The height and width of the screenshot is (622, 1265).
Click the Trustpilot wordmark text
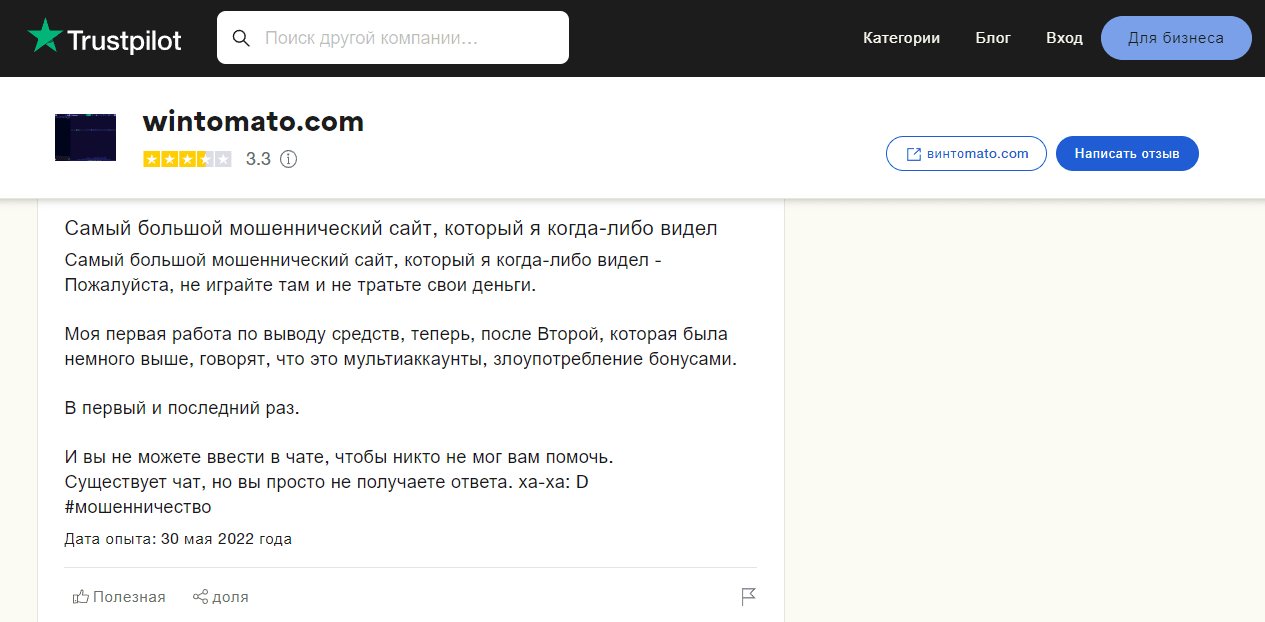[124, 40]
